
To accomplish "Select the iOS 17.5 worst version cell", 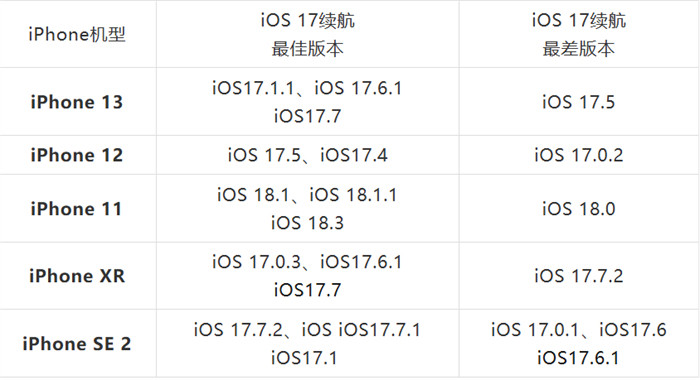I will (x=579, y=102).
